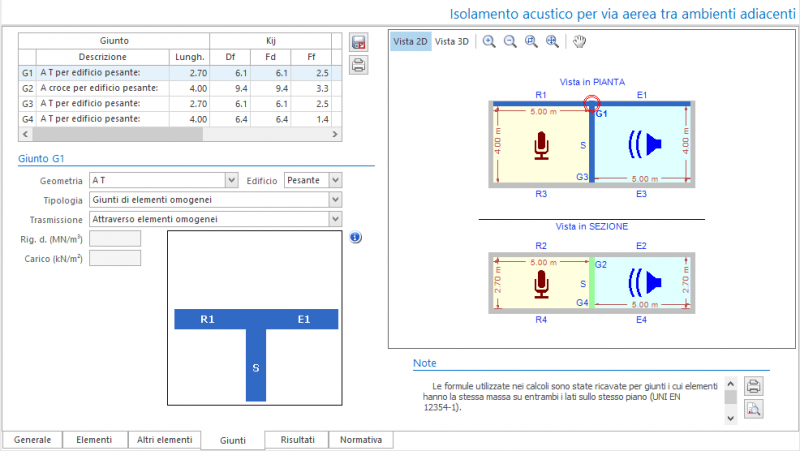This screenshot has width=800, height=451.
Task: Click the E1 label in the junction diagram
Action: (x=304, y=319)
